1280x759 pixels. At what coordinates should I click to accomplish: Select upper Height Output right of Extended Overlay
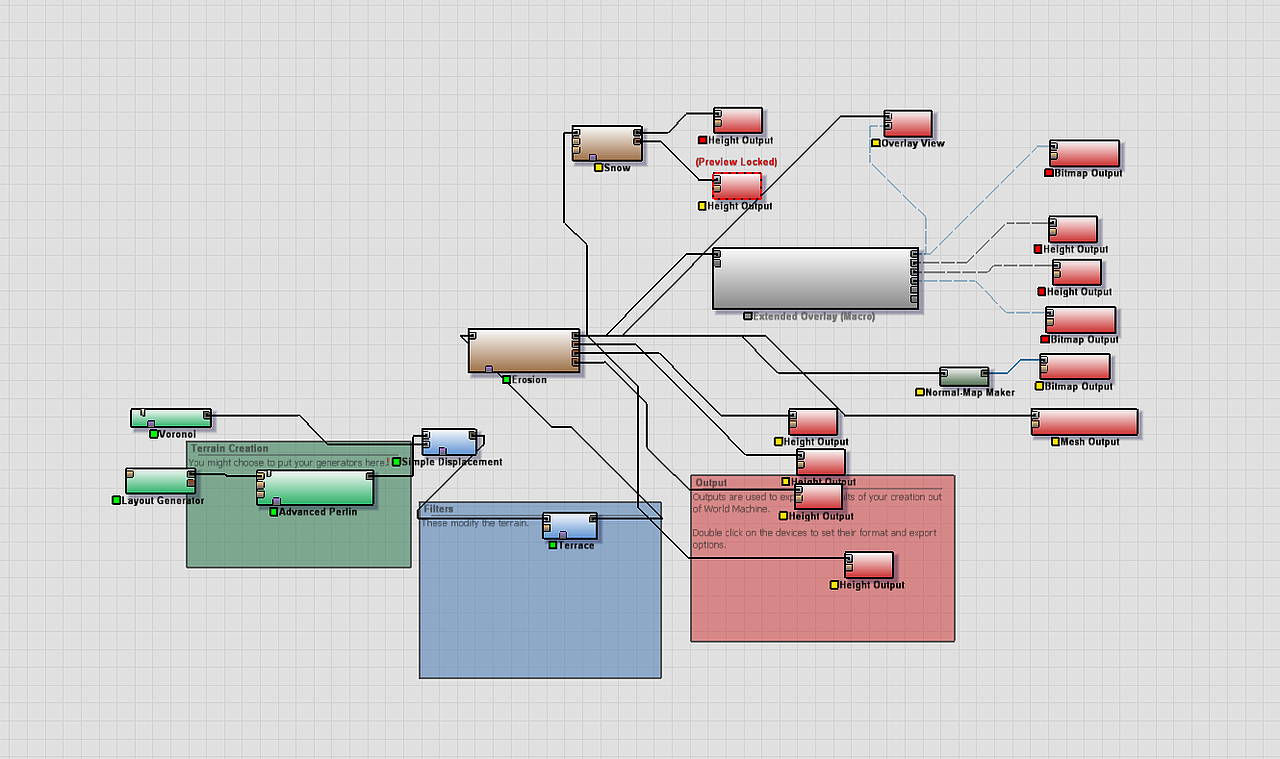click(1073, 230)
